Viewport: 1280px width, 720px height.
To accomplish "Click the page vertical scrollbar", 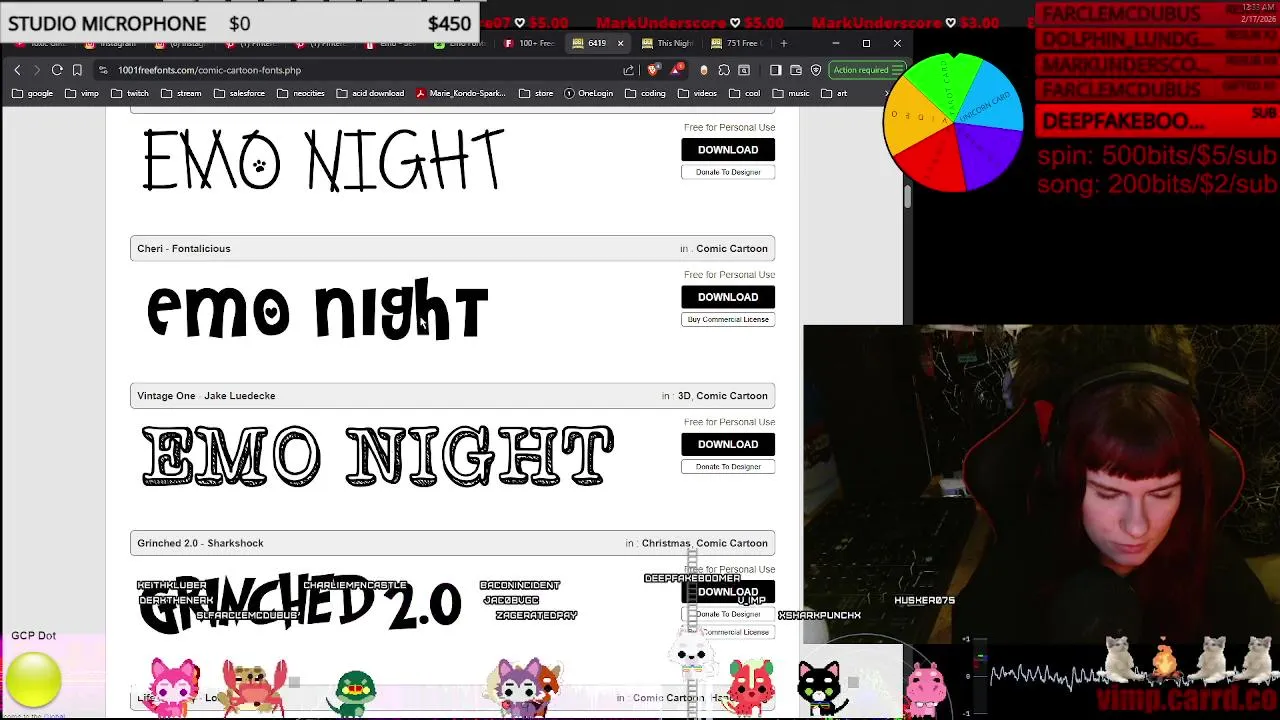I will (x=907, y=195).
